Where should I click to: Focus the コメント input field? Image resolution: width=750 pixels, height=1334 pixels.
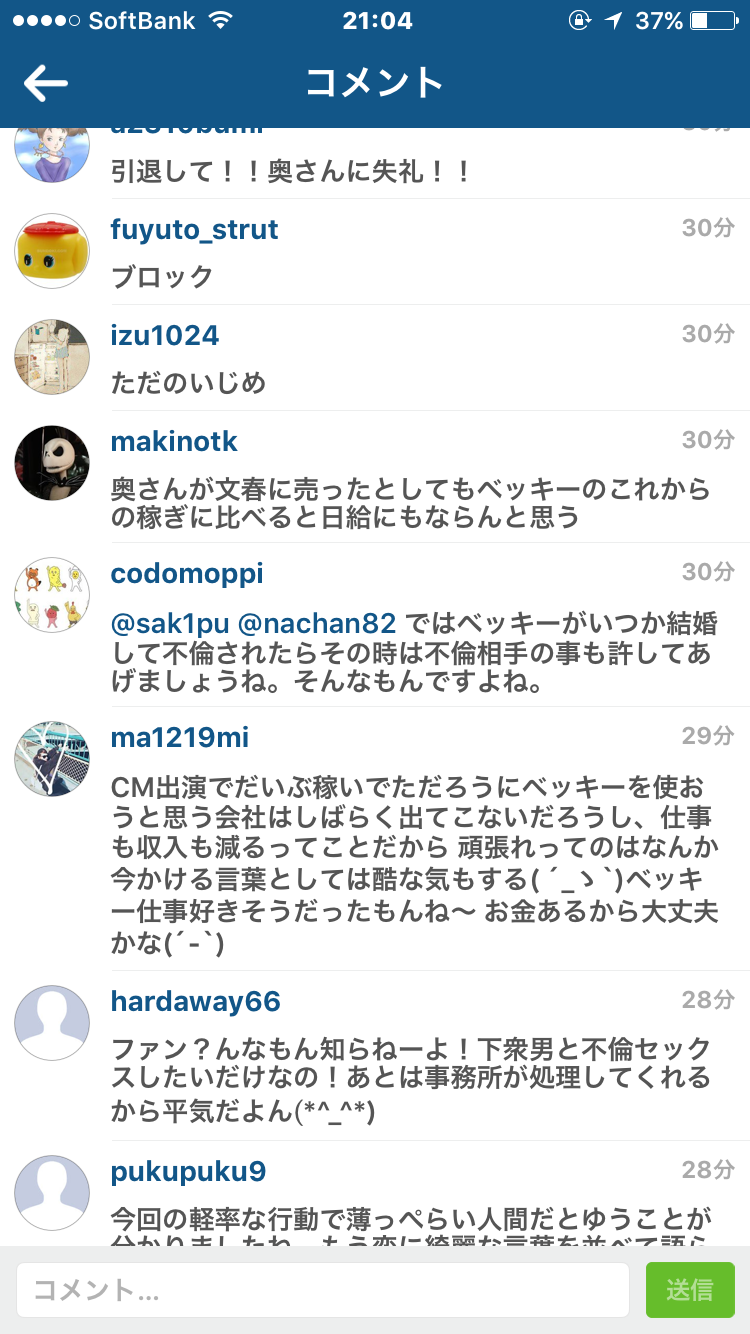click(323, 1290)
